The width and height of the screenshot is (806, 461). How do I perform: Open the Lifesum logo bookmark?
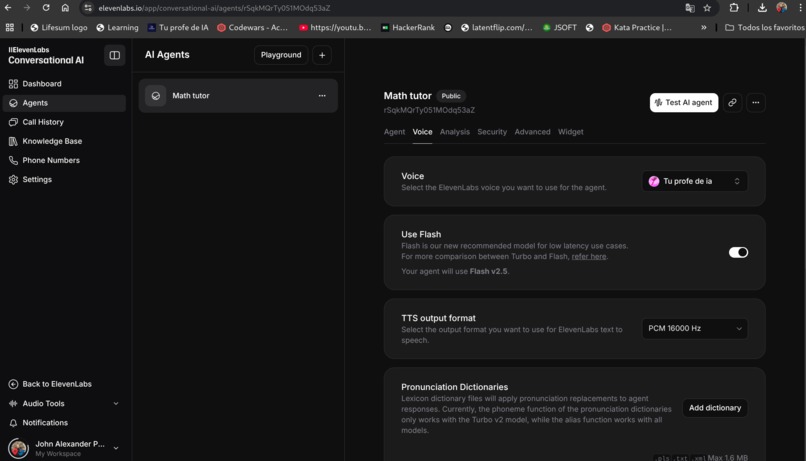coord(59,28)
